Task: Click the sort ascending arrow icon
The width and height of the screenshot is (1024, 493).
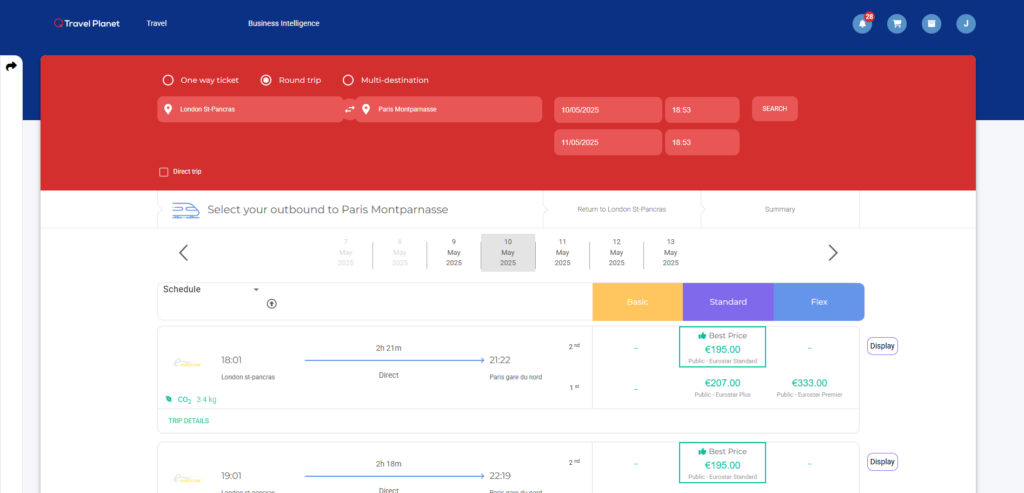Action: click(272, 304)
